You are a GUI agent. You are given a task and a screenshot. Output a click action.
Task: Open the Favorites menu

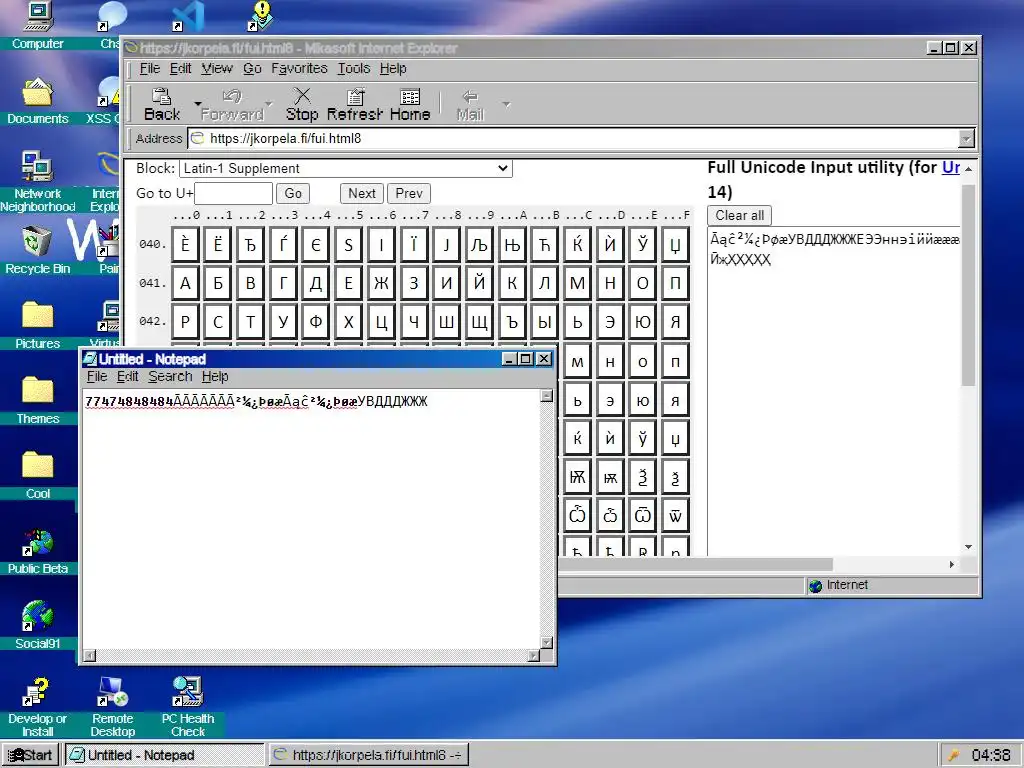click(299, 69)
